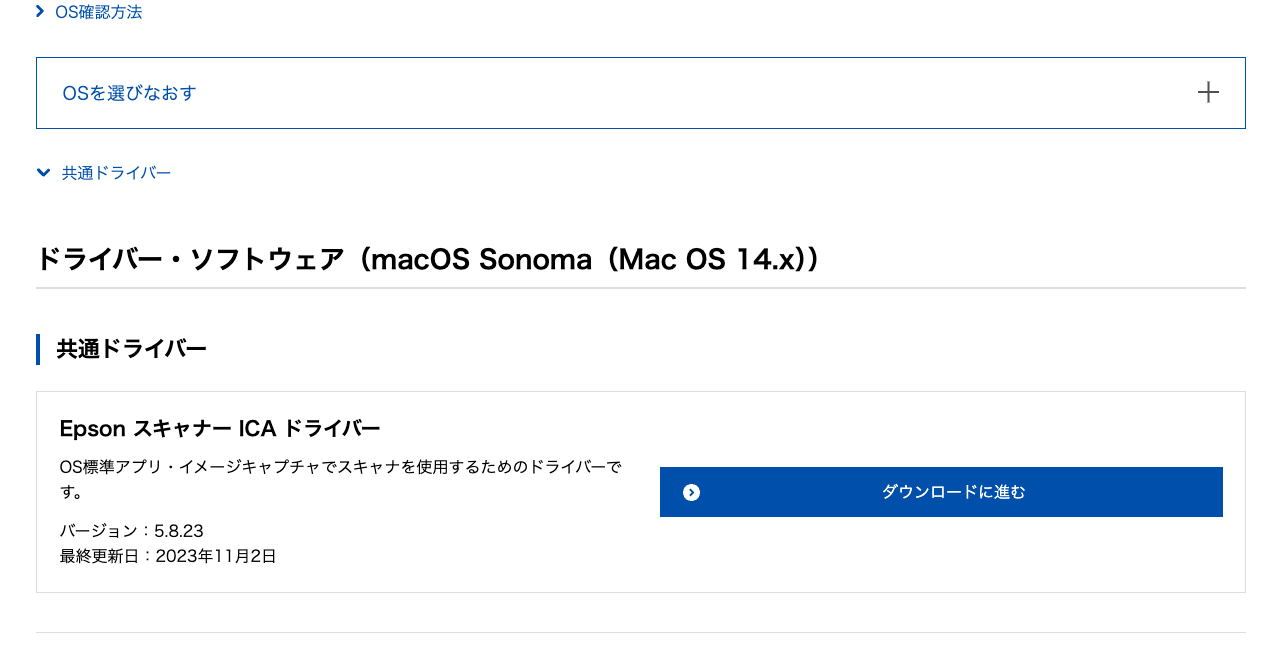Select the ドライバー・ソフトウェア macOS Sonoma heading
1280x656 pixels.
[429, 259]
